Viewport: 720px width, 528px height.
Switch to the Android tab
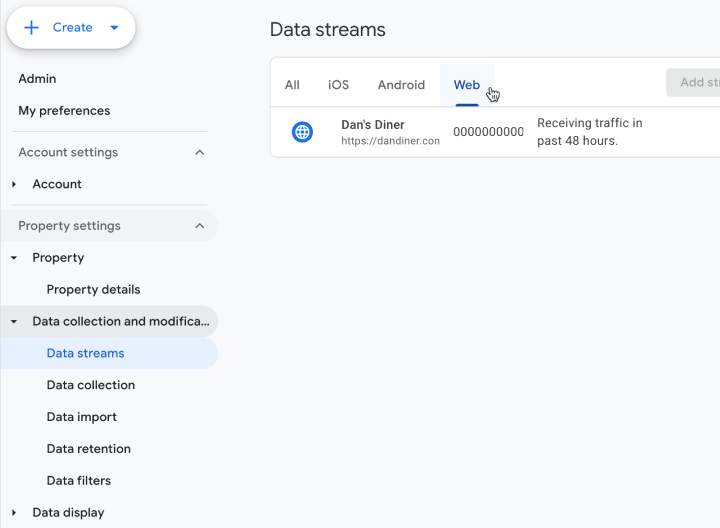point(401,85)
